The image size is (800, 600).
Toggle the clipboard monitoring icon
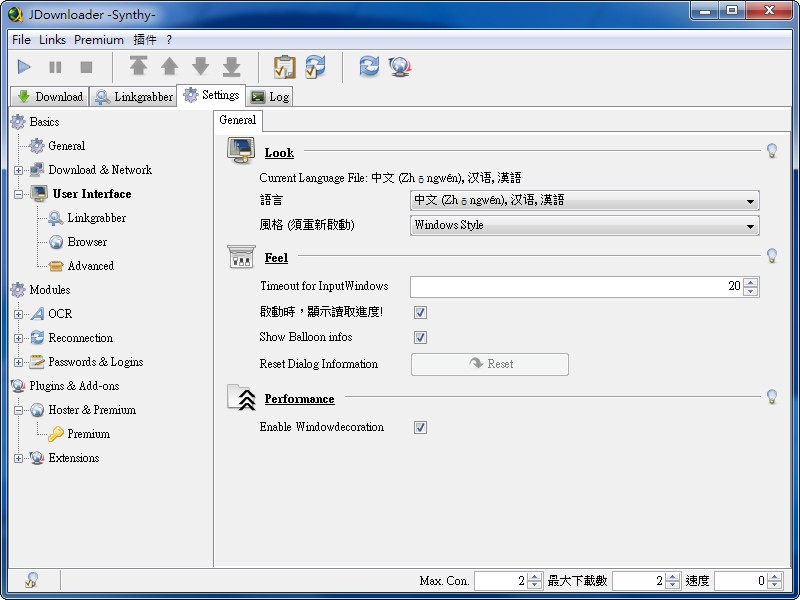tap(285, 67)
